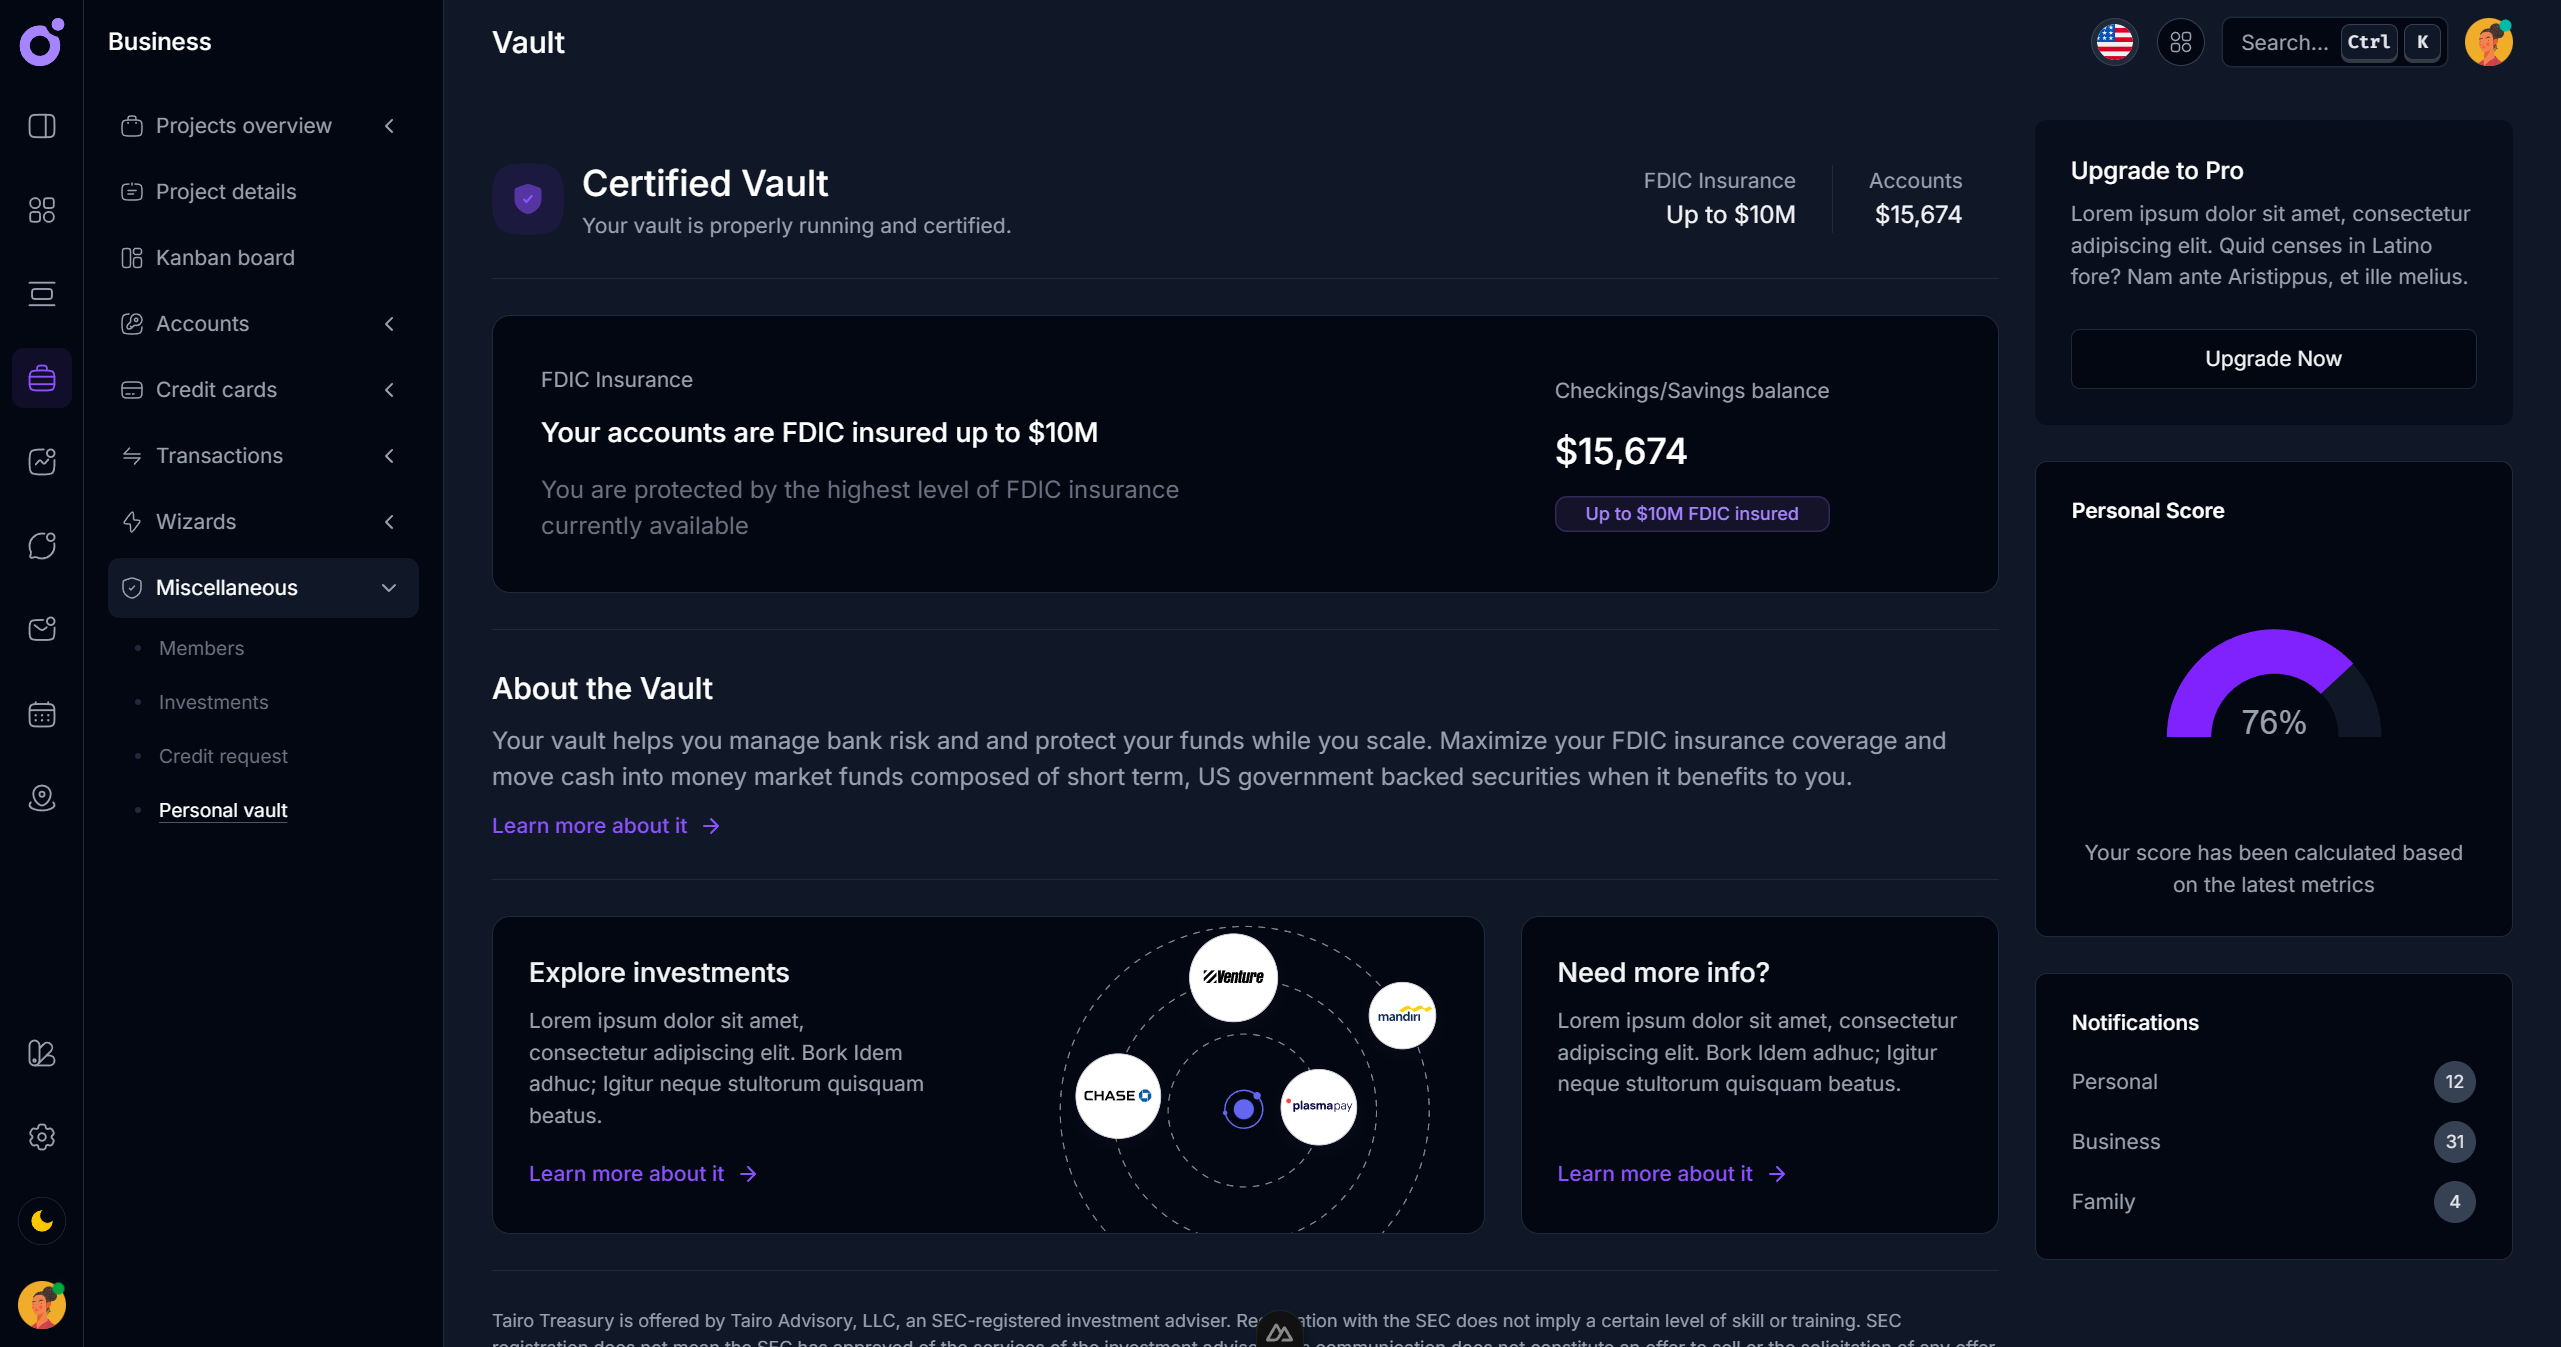Click the settings gear icon in the rail
Viewport: 2561px width, 1347px height.
tap(42, 1137)
